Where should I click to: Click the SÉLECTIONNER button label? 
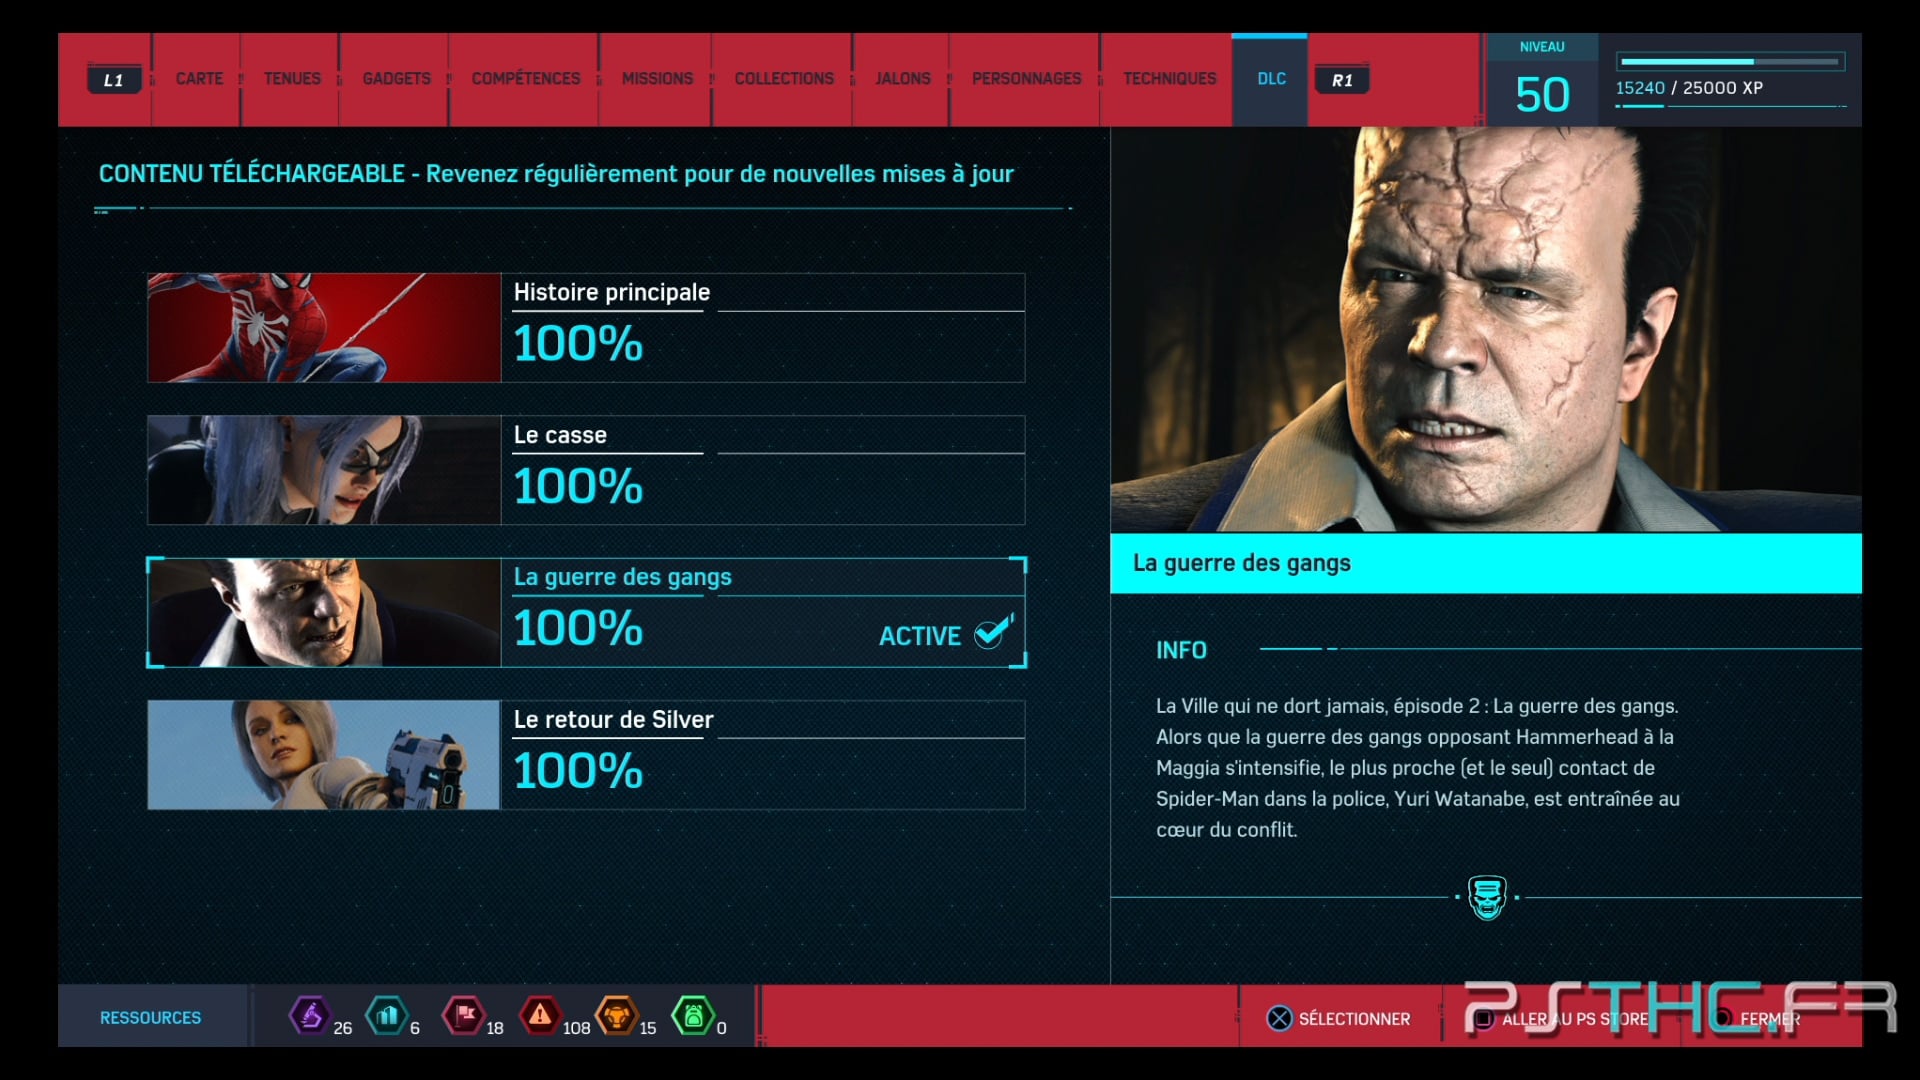[1354, 1019]
